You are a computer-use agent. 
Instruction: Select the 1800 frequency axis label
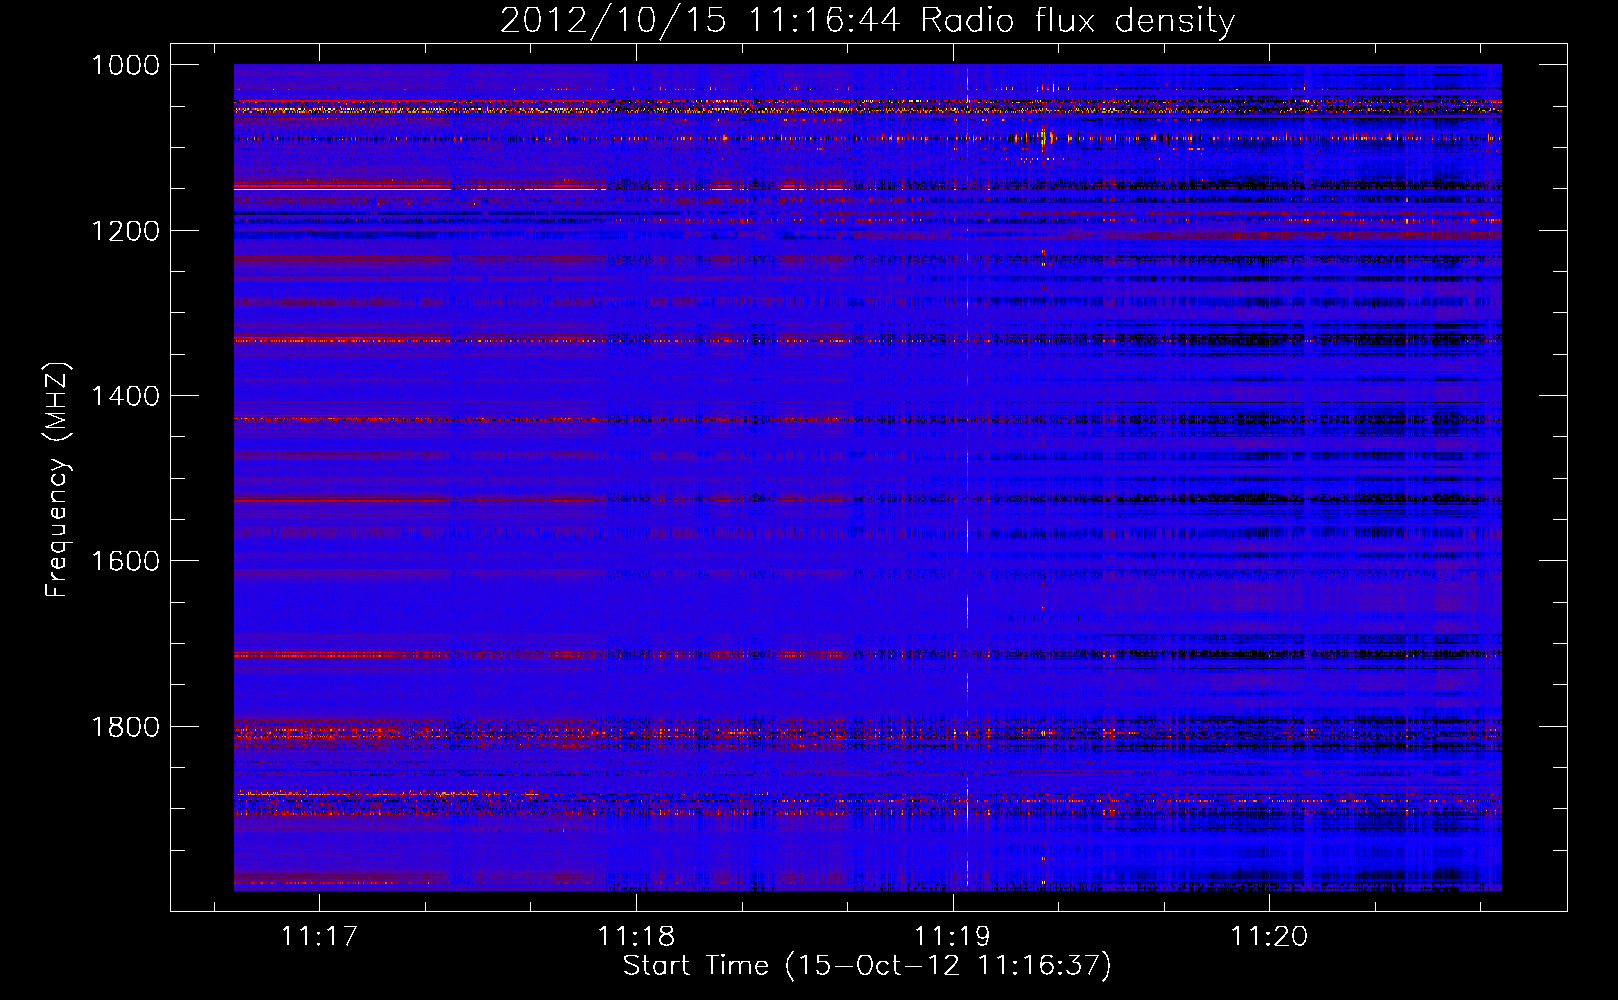tap(125, 727)
